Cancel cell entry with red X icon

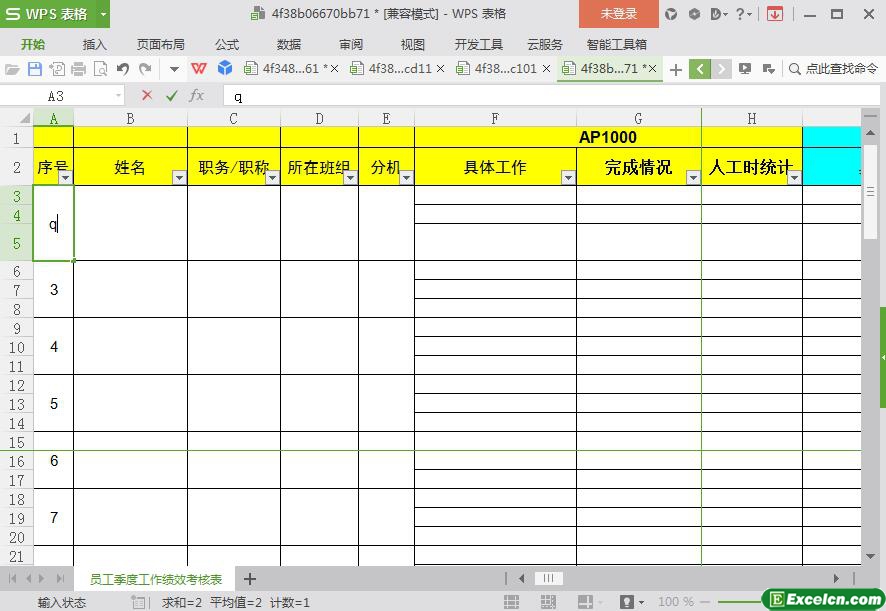coord(147,96)
